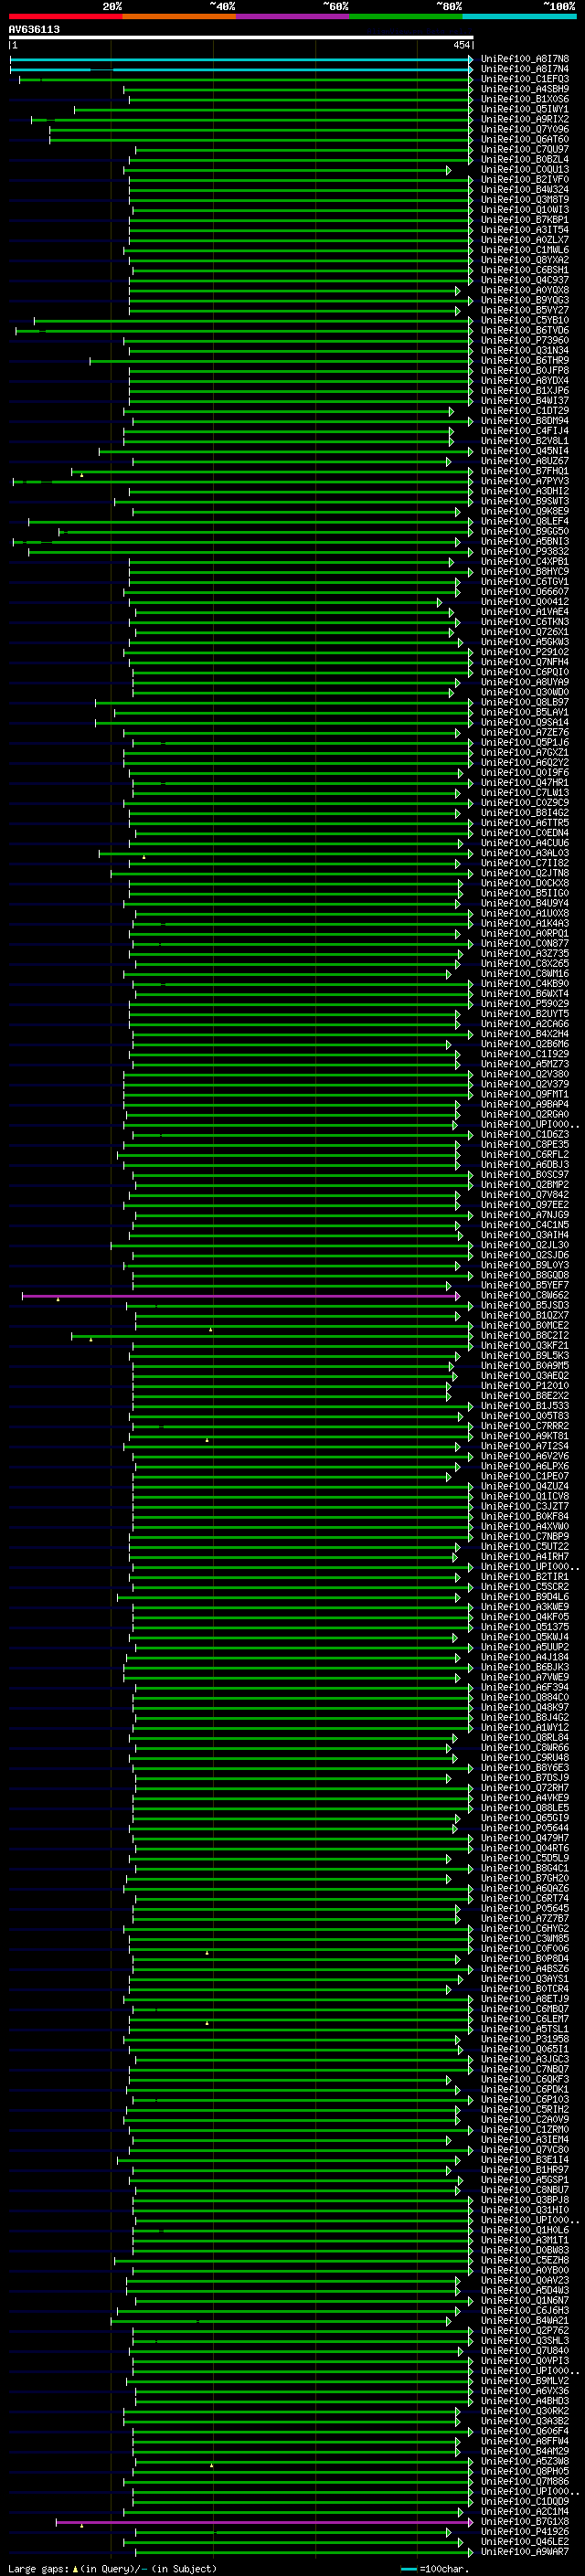This screenshot has width=585, height=2576.
Task: Open the UniRef100_A6F394 entry
Action: click(x=525, y=1687)
